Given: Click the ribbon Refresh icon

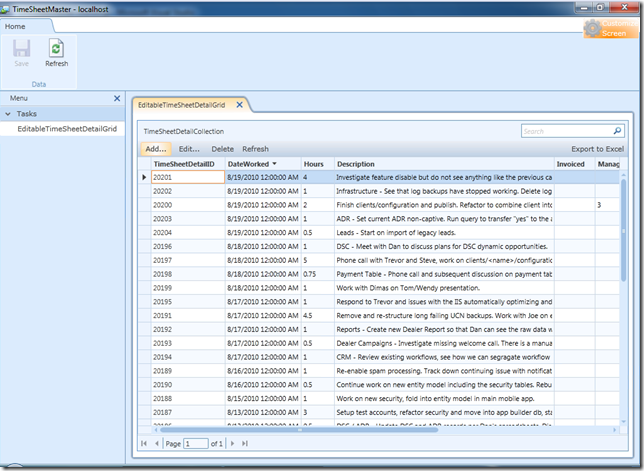Looking at the screenshot, I should pyautogui.click(x=56, y=48).
